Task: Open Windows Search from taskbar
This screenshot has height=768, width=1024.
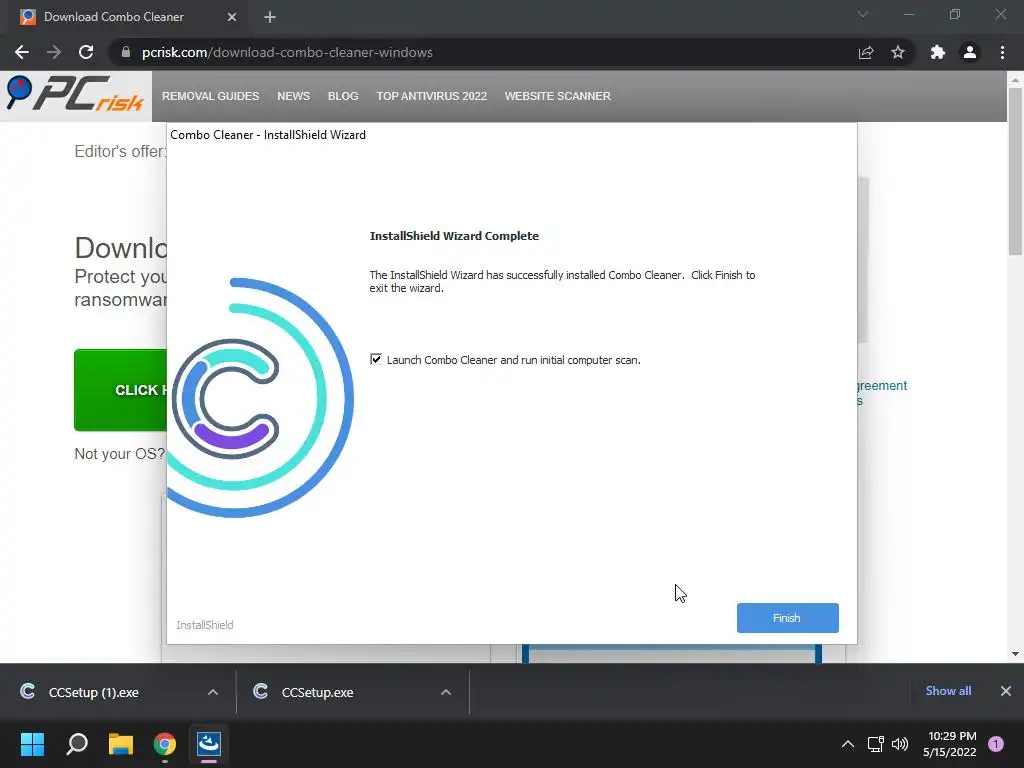Action: click(77, 744)
